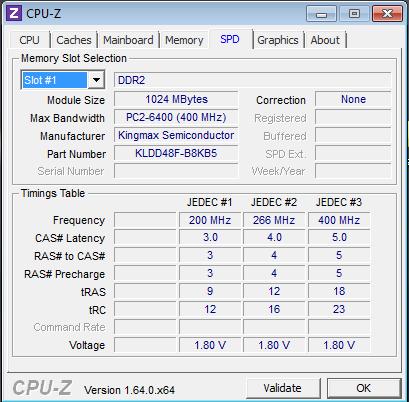The image size is (409, 402).
Task: Click the CAS# Latency 5.0 cell
Action: 339,238
